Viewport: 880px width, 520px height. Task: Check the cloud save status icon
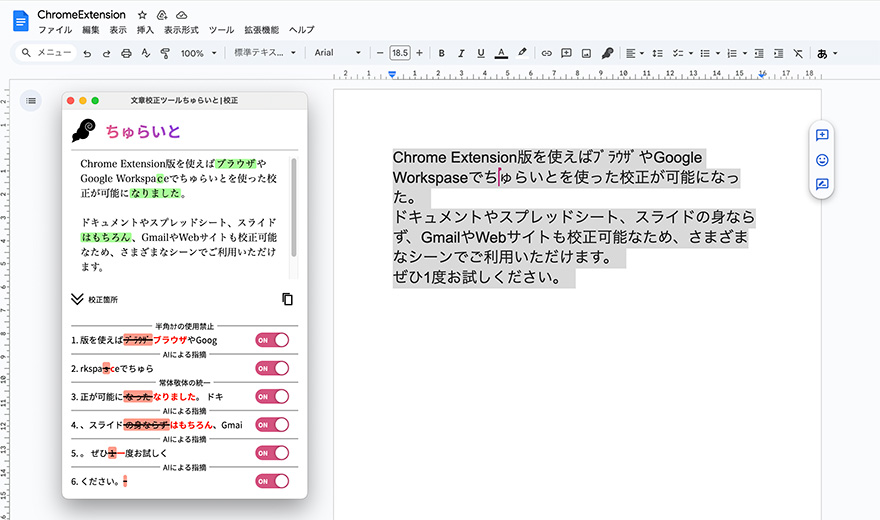click(x=181, y=15)
